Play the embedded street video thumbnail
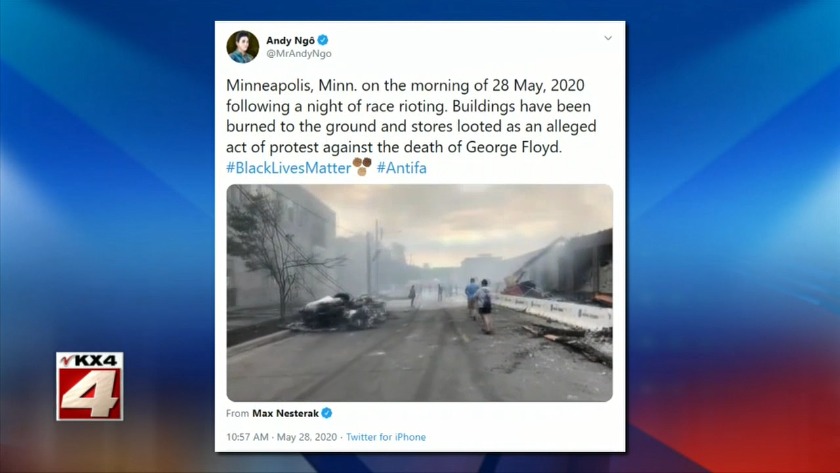840x473 pixels. [x=419, y=293]
